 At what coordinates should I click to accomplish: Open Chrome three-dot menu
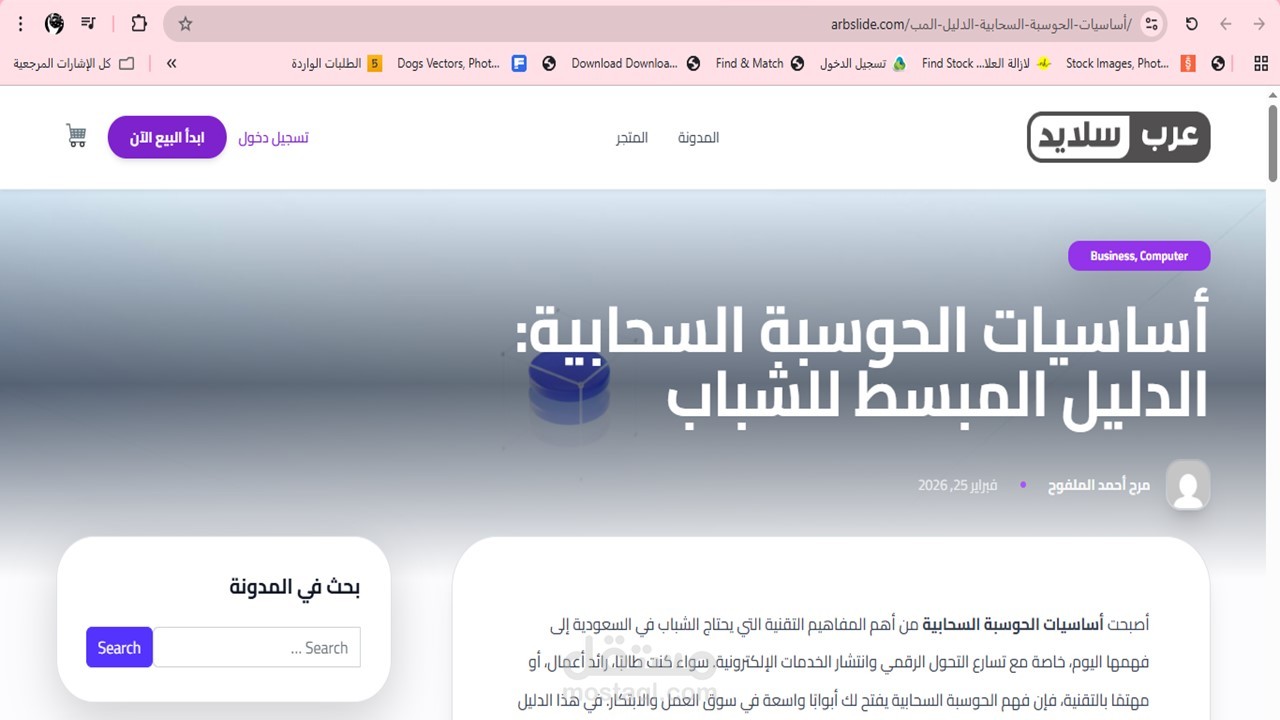[x=20, y=23]
